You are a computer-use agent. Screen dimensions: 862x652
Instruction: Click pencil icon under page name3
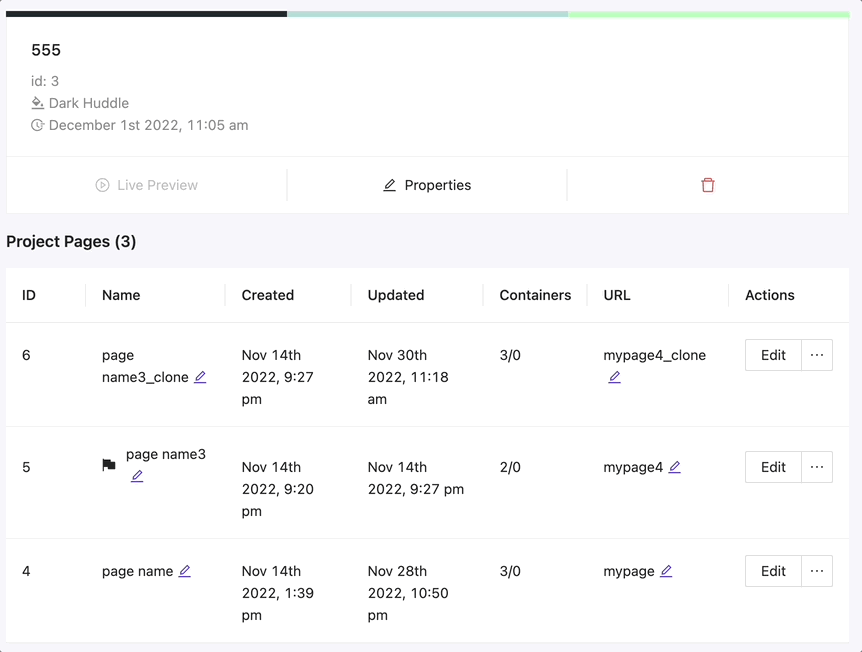coord(137,476)
